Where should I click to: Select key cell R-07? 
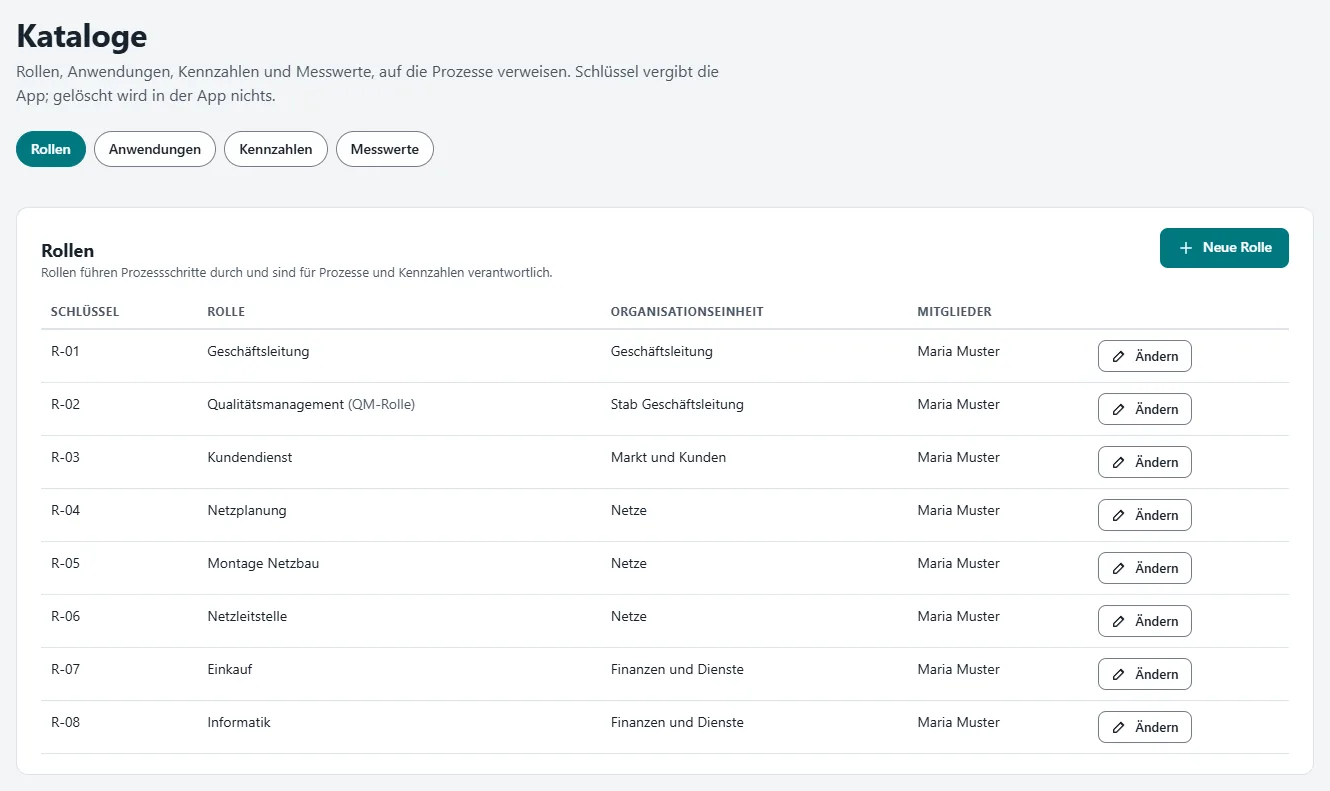[x=65, y=669]
